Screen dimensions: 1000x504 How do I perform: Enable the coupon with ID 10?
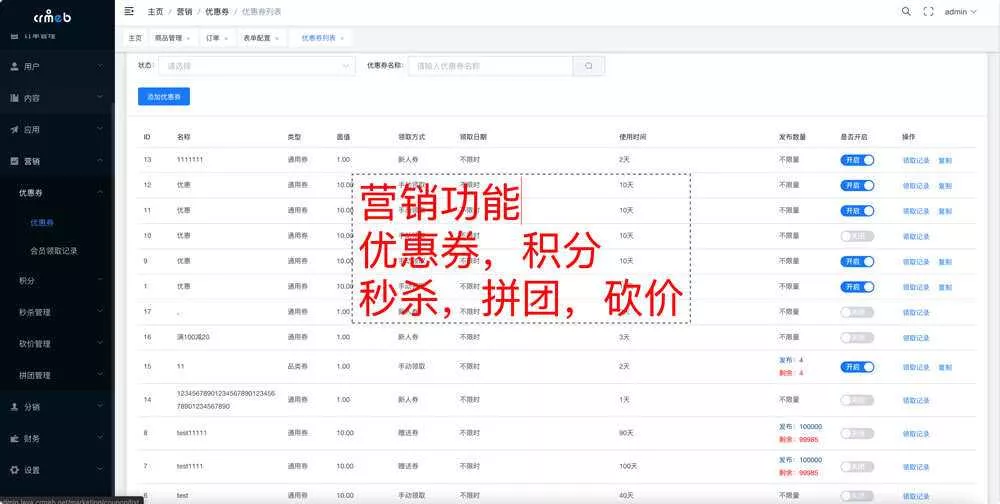tap(857, 236)
